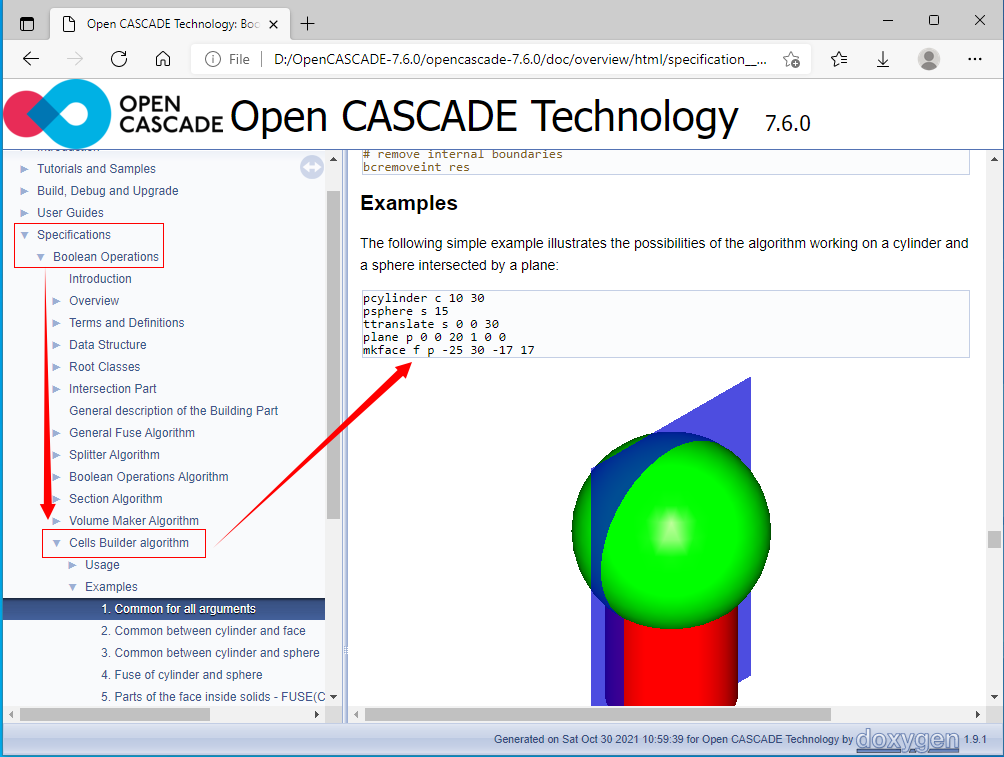Click the navigation tree scroll-up arrow

pyautogui.click(x=333, y=159)
